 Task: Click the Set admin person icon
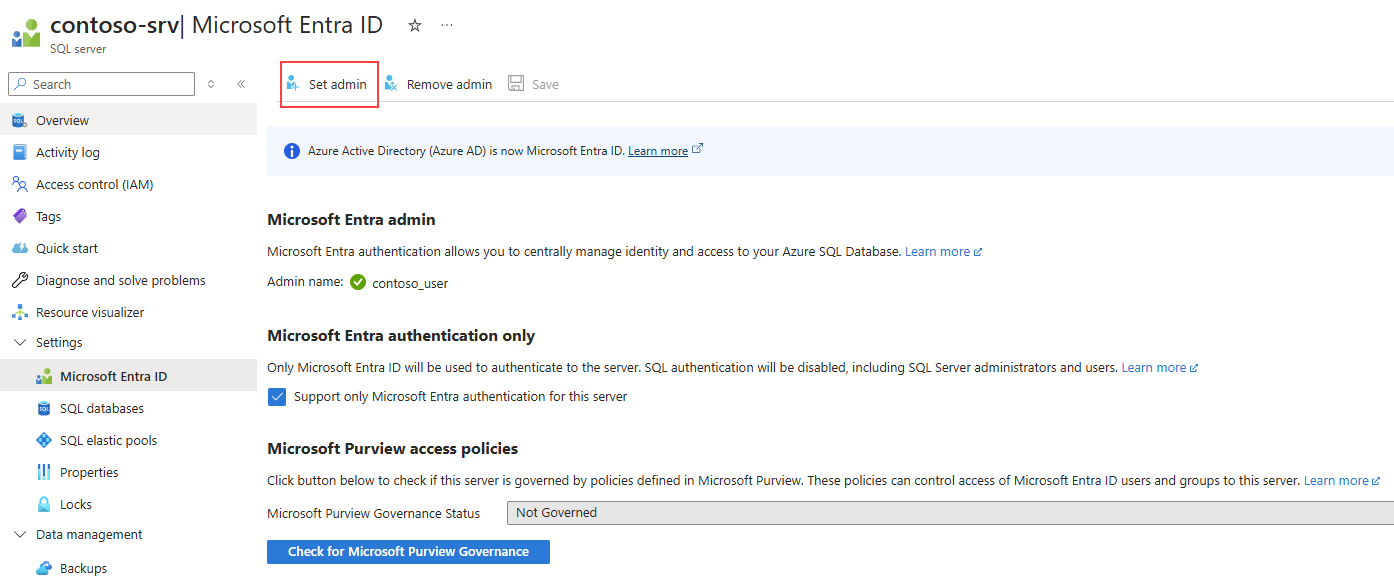pos(292,84)
